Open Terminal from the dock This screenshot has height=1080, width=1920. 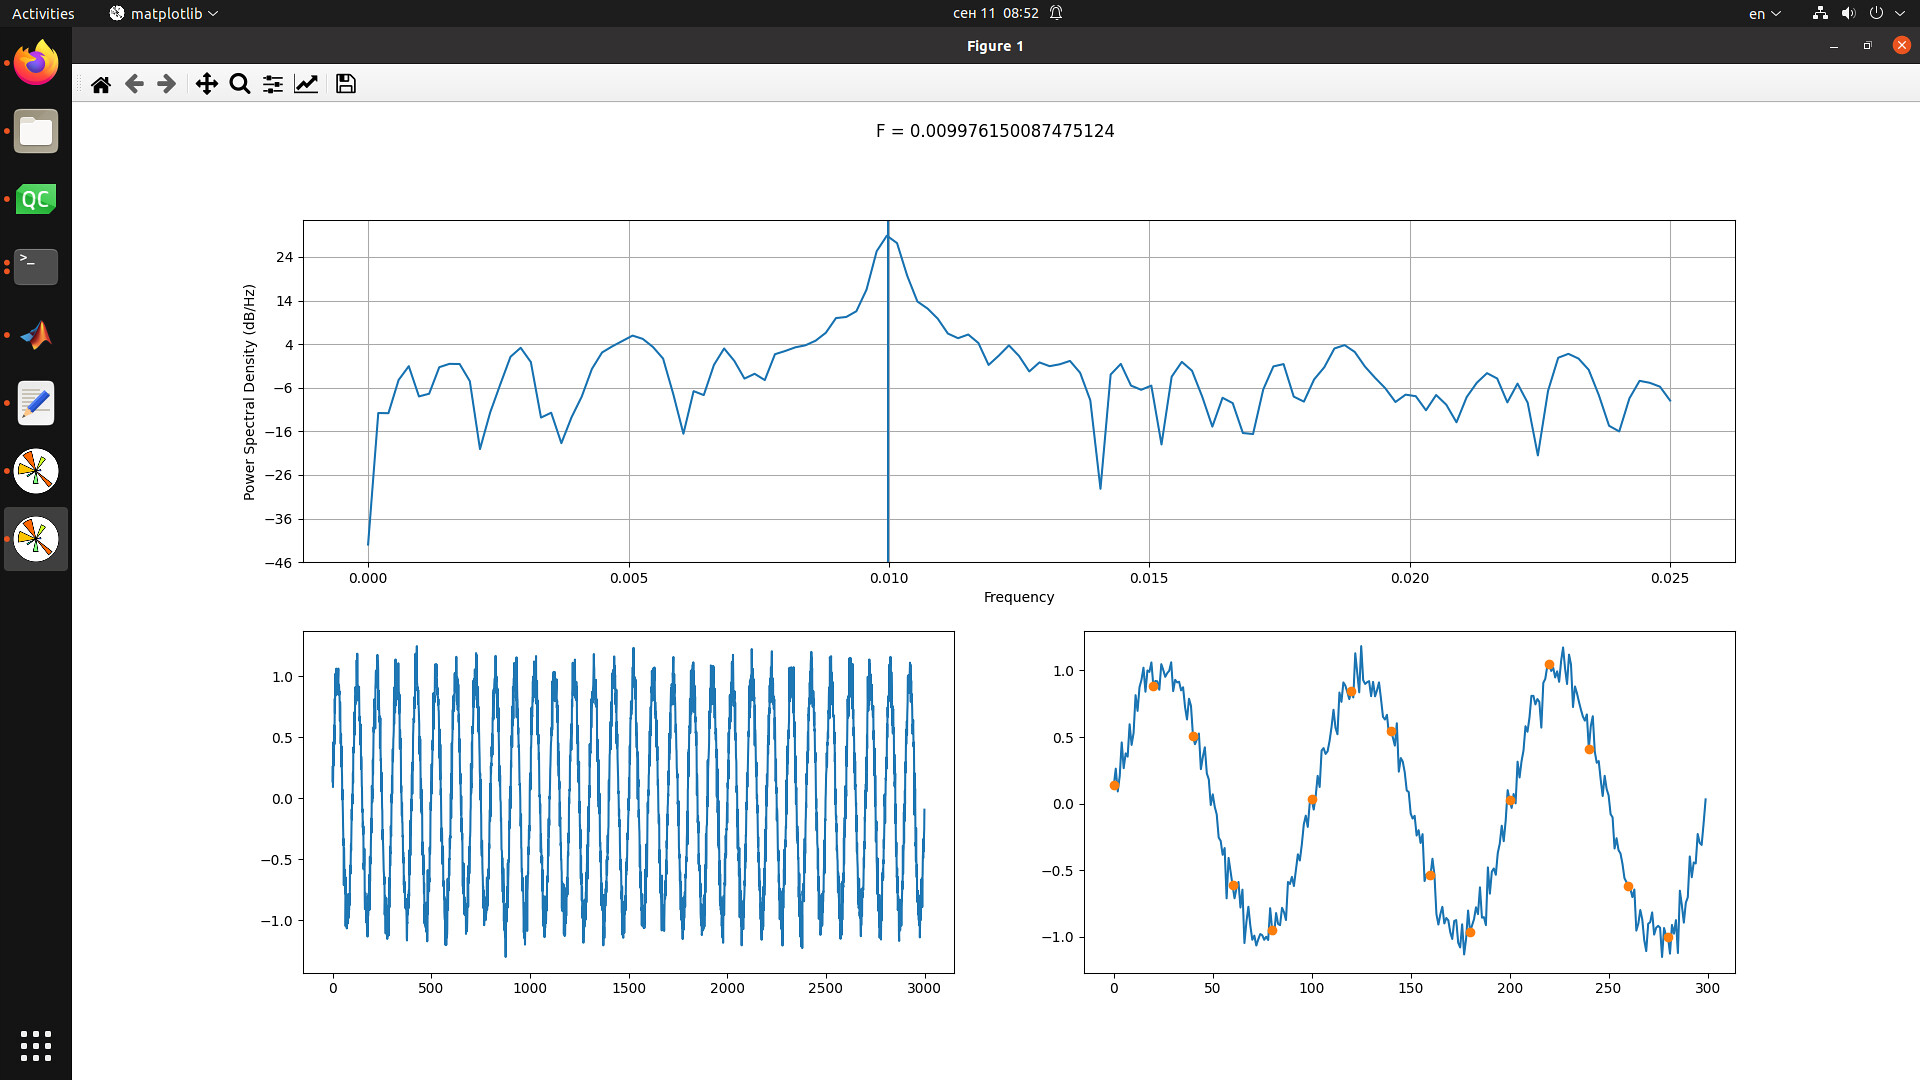click(x=36, y=267)
